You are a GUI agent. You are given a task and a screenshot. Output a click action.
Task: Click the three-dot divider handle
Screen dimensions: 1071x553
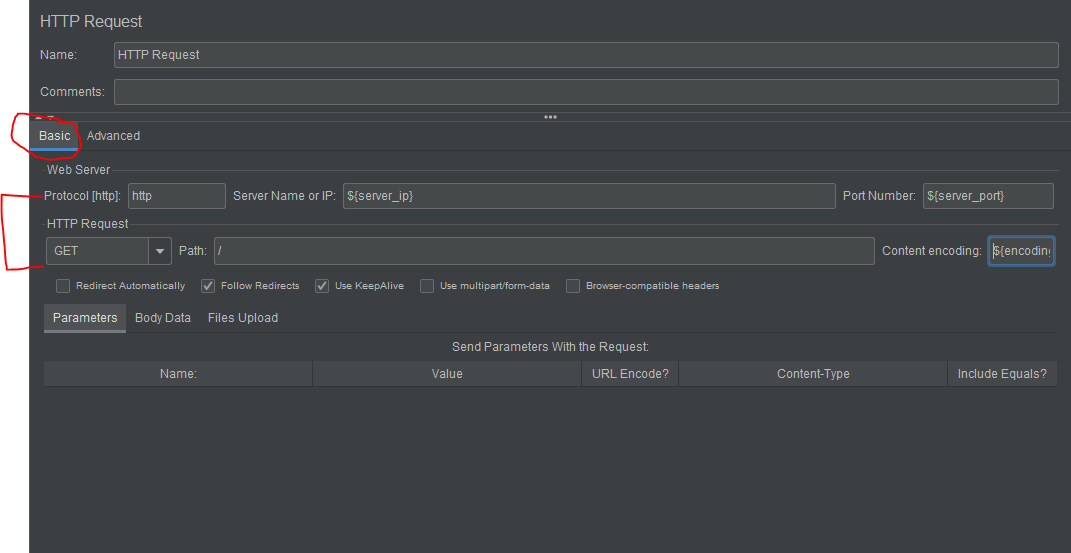(x=551, y=117)
